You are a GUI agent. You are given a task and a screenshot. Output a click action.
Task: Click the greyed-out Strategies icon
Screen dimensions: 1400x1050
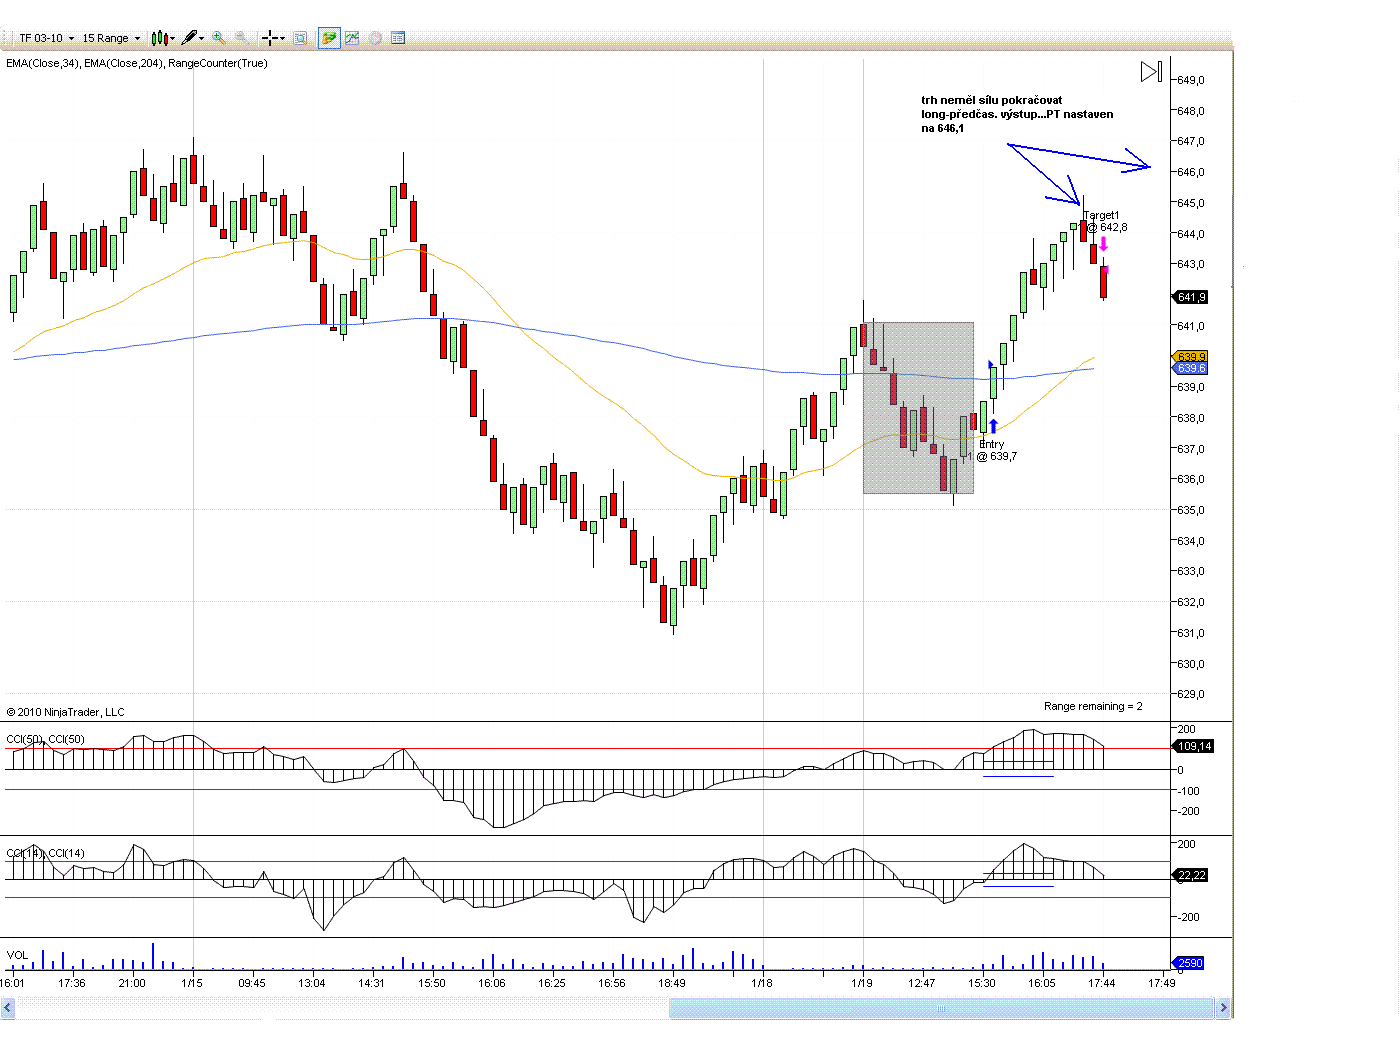pyautogui.click(x=375, y=38)
